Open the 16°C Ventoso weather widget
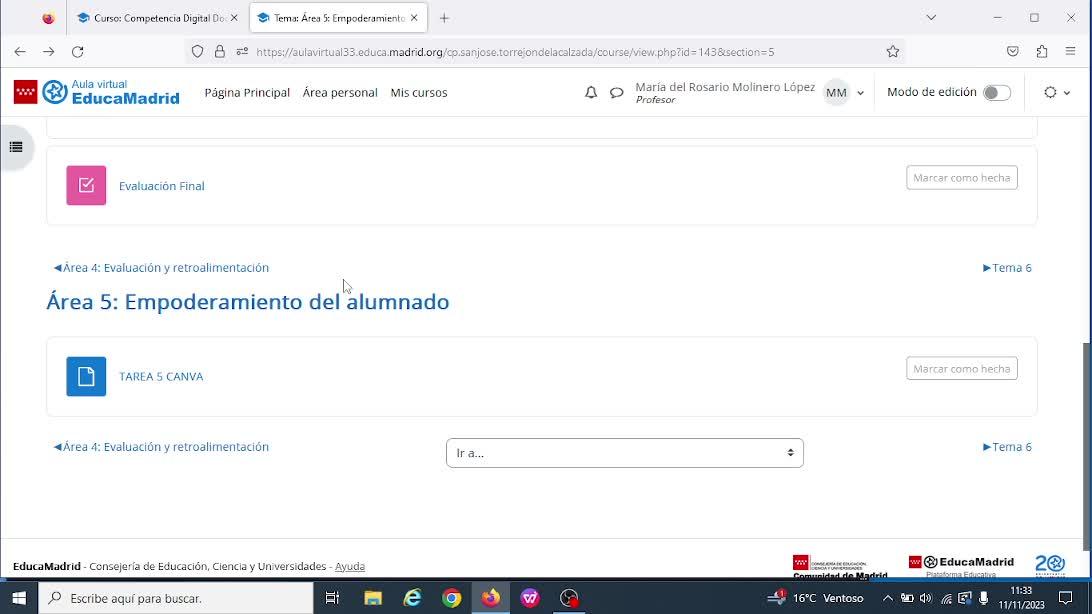The height and width of the screenshot is (614, 1092). (816, 598)
